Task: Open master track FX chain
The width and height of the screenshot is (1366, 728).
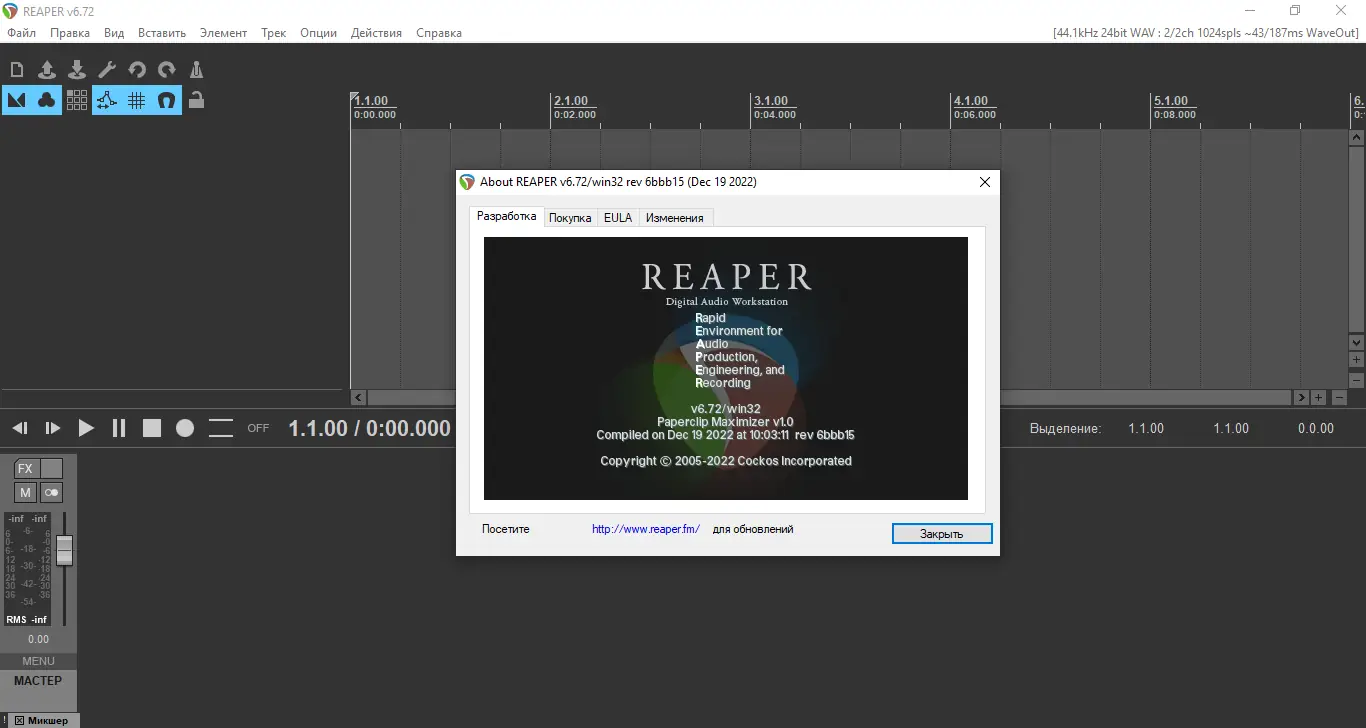Action: click(25, 469)
